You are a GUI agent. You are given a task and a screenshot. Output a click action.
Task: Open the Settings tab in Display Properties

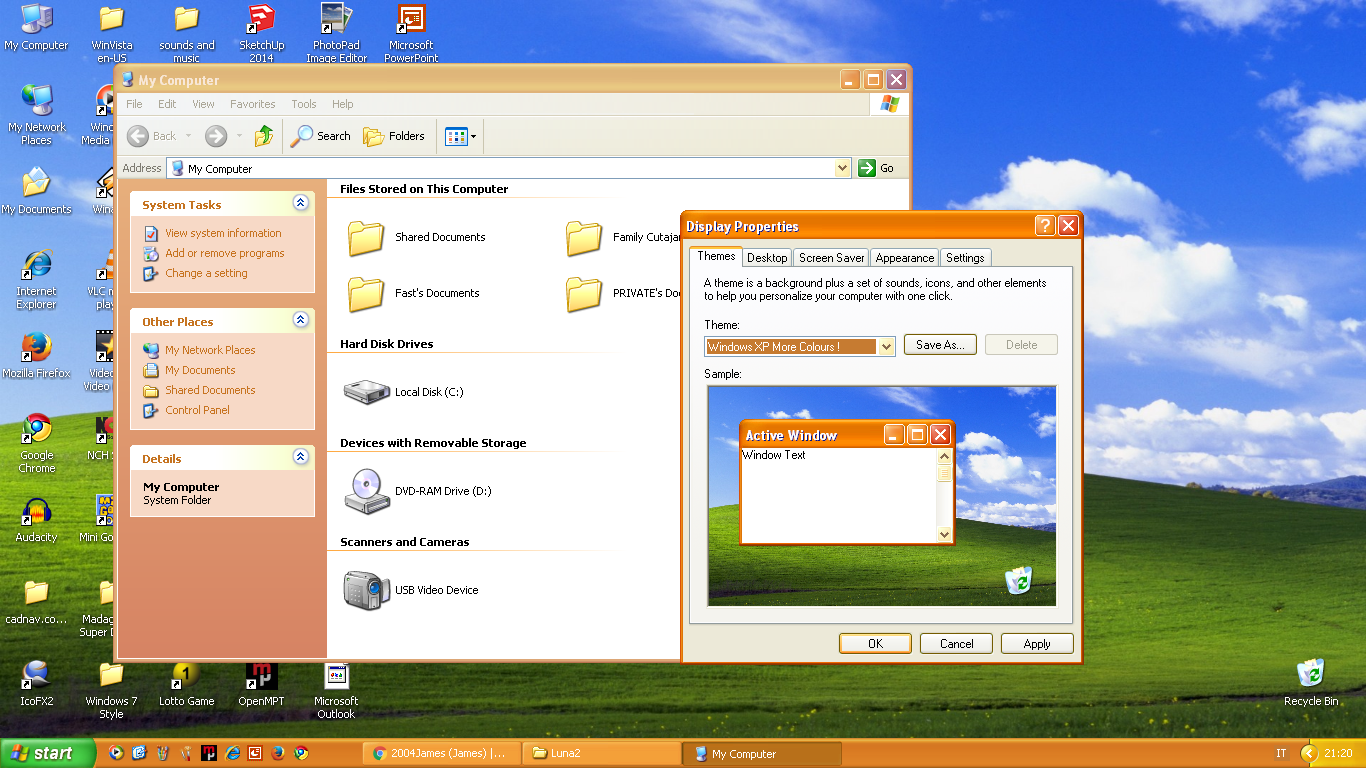pyautogui.click(x=965, y=258)
